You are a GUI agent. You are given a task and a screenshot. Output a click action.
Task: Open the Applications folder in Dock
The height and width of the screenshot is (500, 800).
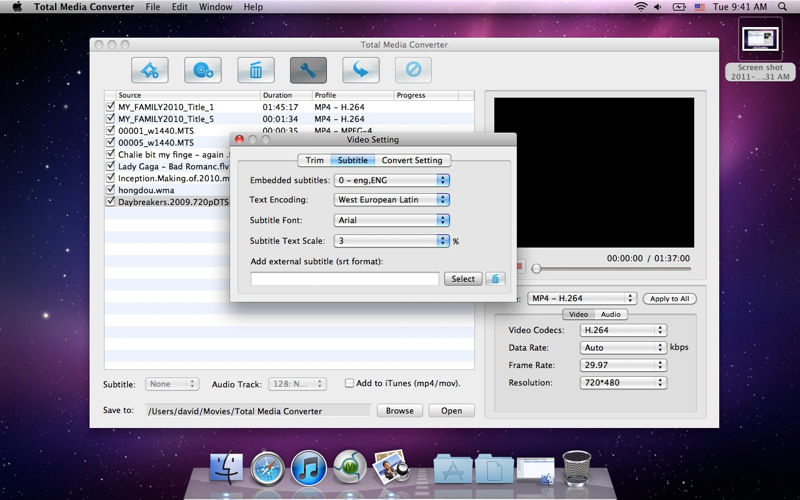[x=453, y=468]
